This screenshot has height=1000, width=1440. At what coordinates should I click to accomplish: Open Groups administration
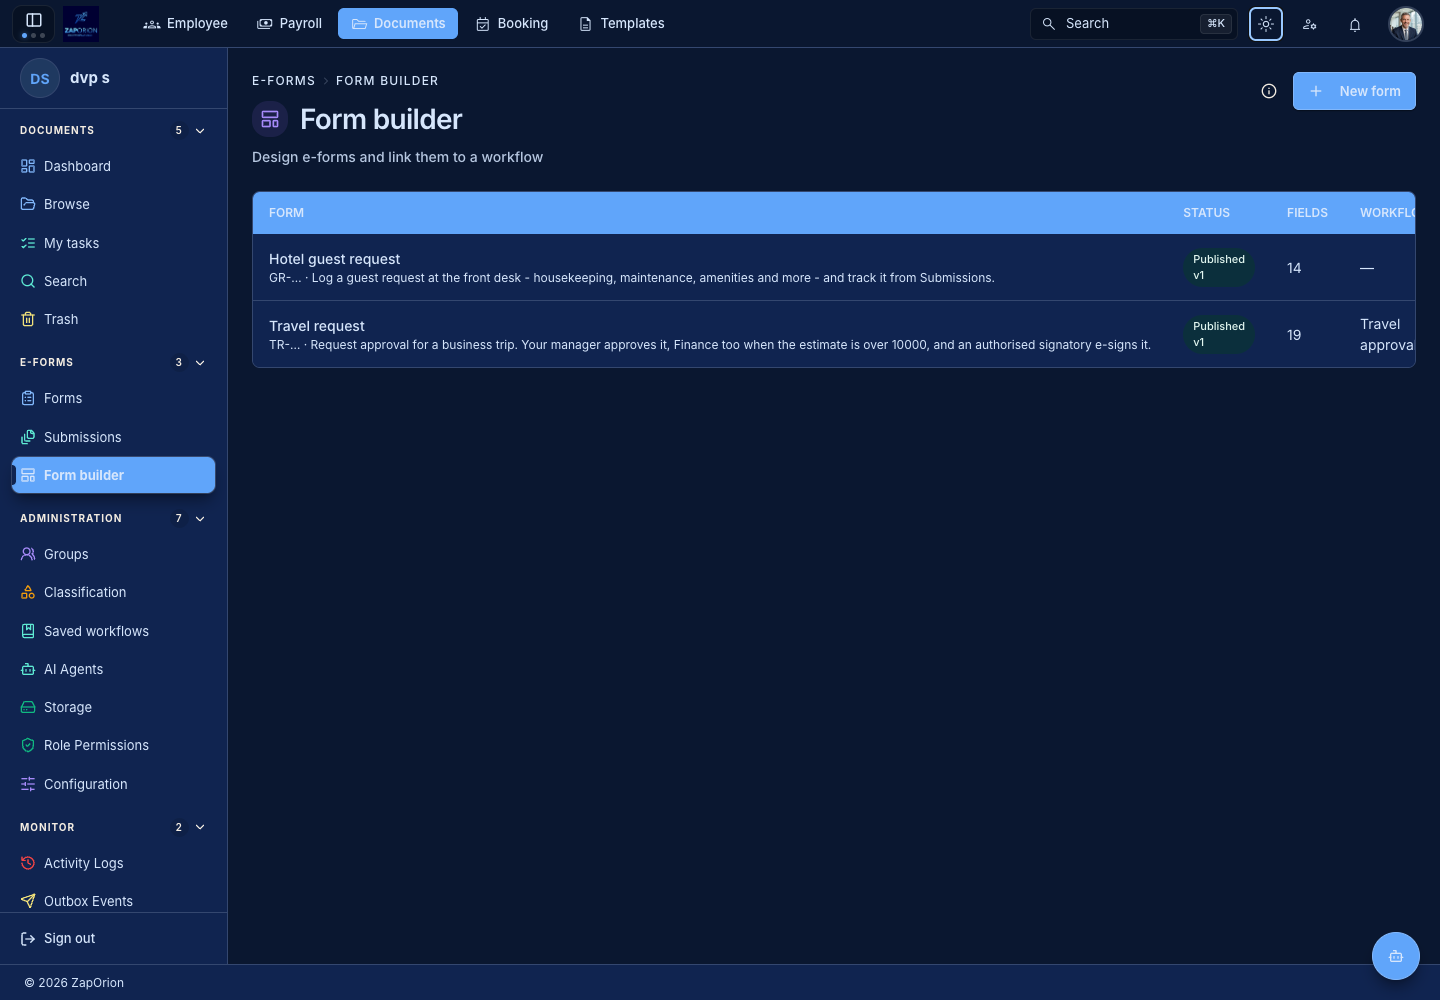113,554
